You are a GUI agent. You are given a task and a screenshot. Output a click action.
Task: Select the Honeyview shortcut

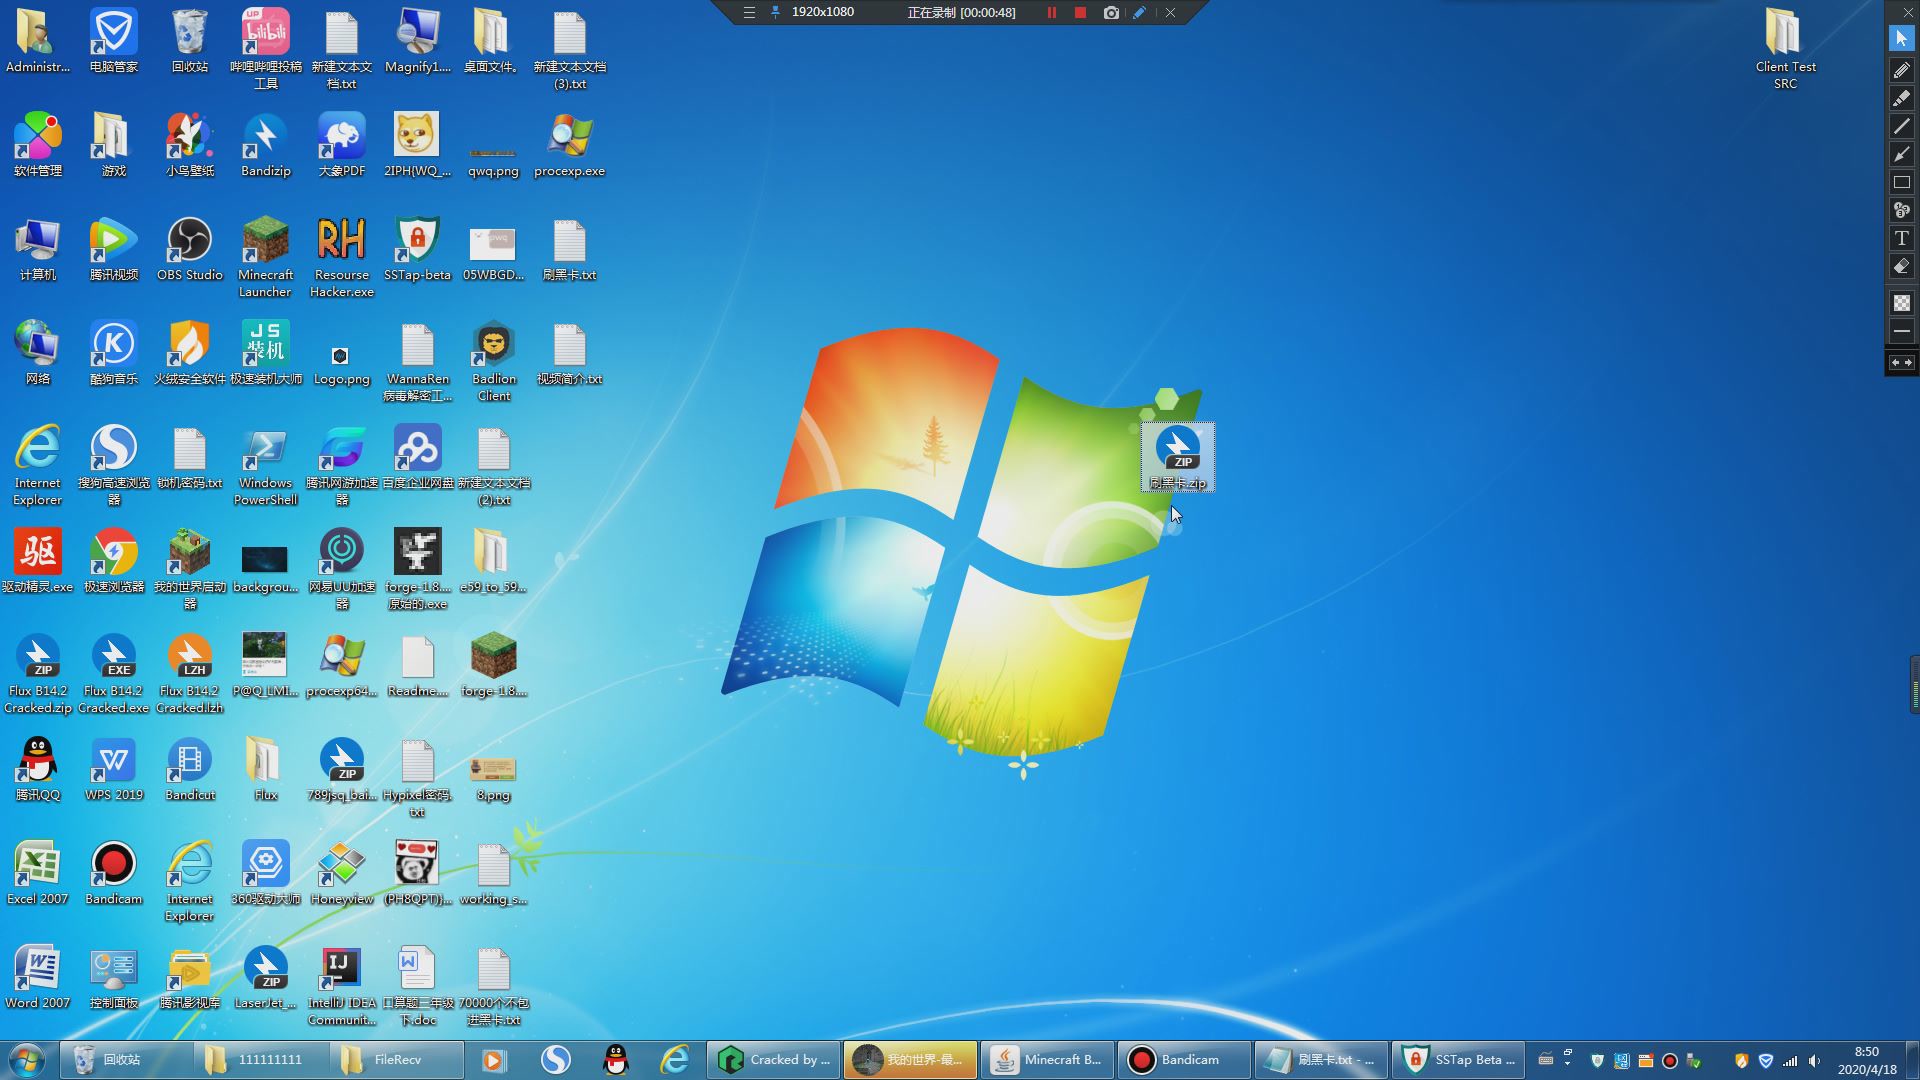(342, 874)
